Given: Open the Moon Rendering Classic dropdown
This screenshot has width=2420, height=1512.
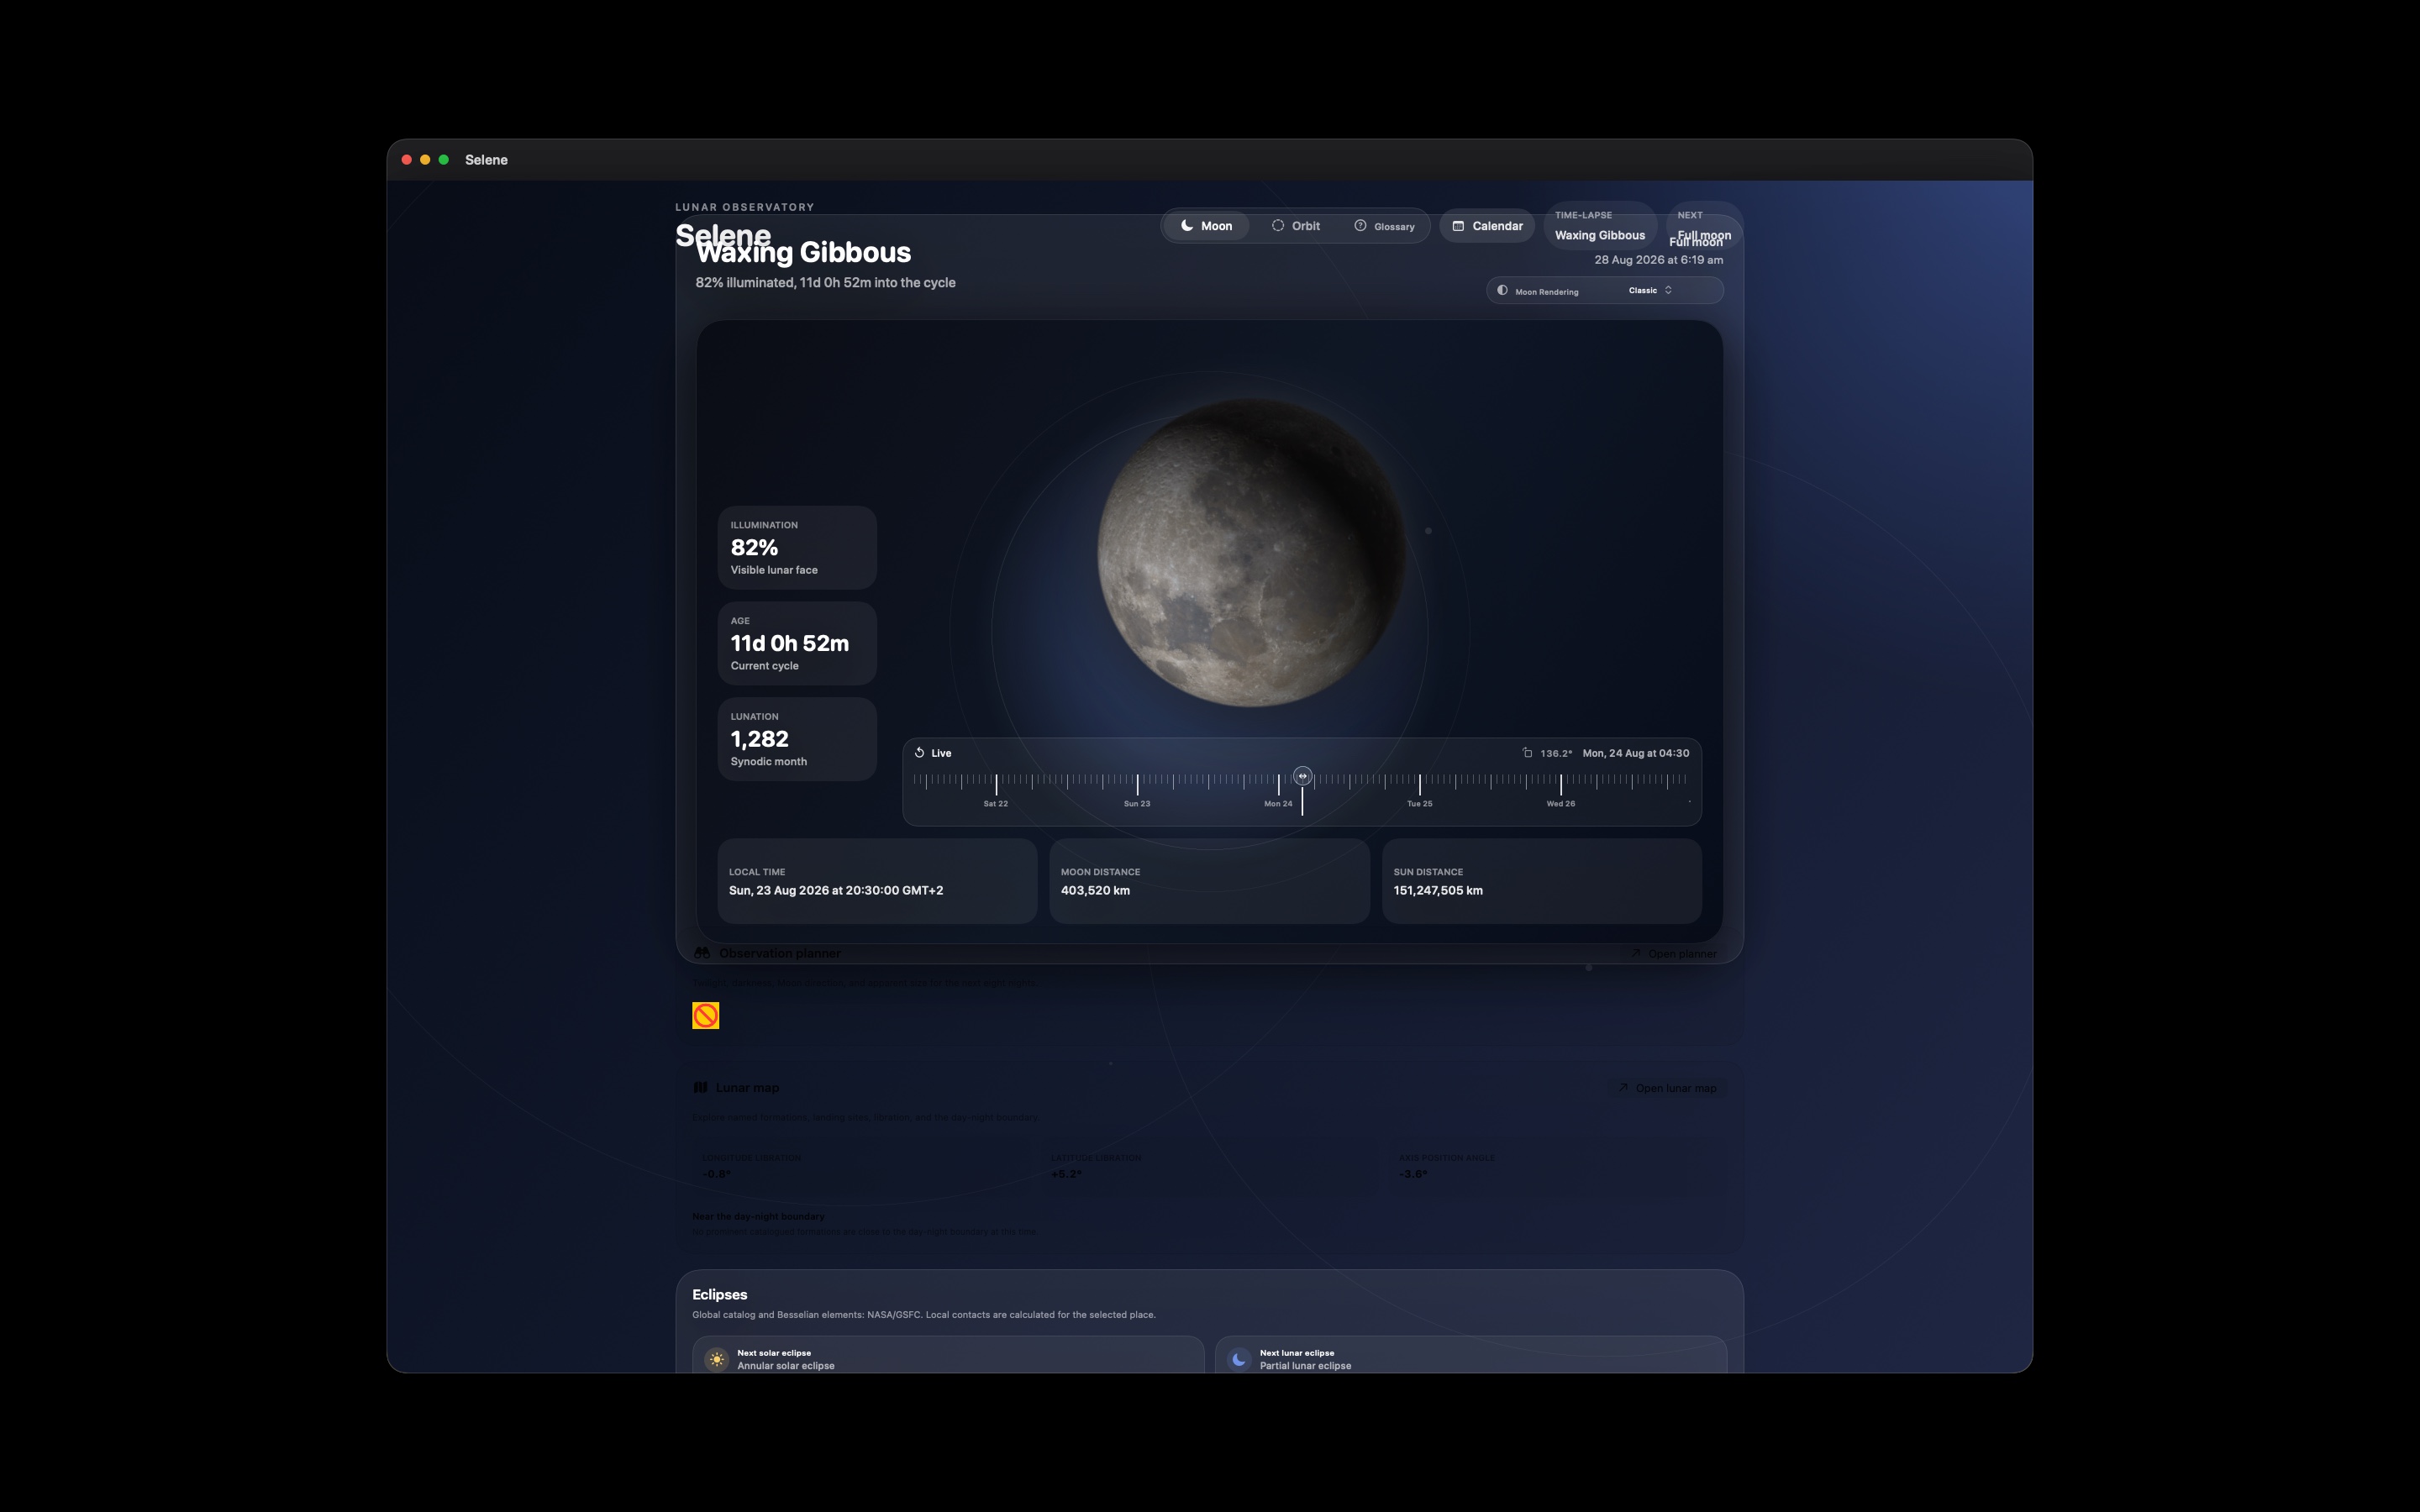Looking at the screenshot, I should (1604, 291).
